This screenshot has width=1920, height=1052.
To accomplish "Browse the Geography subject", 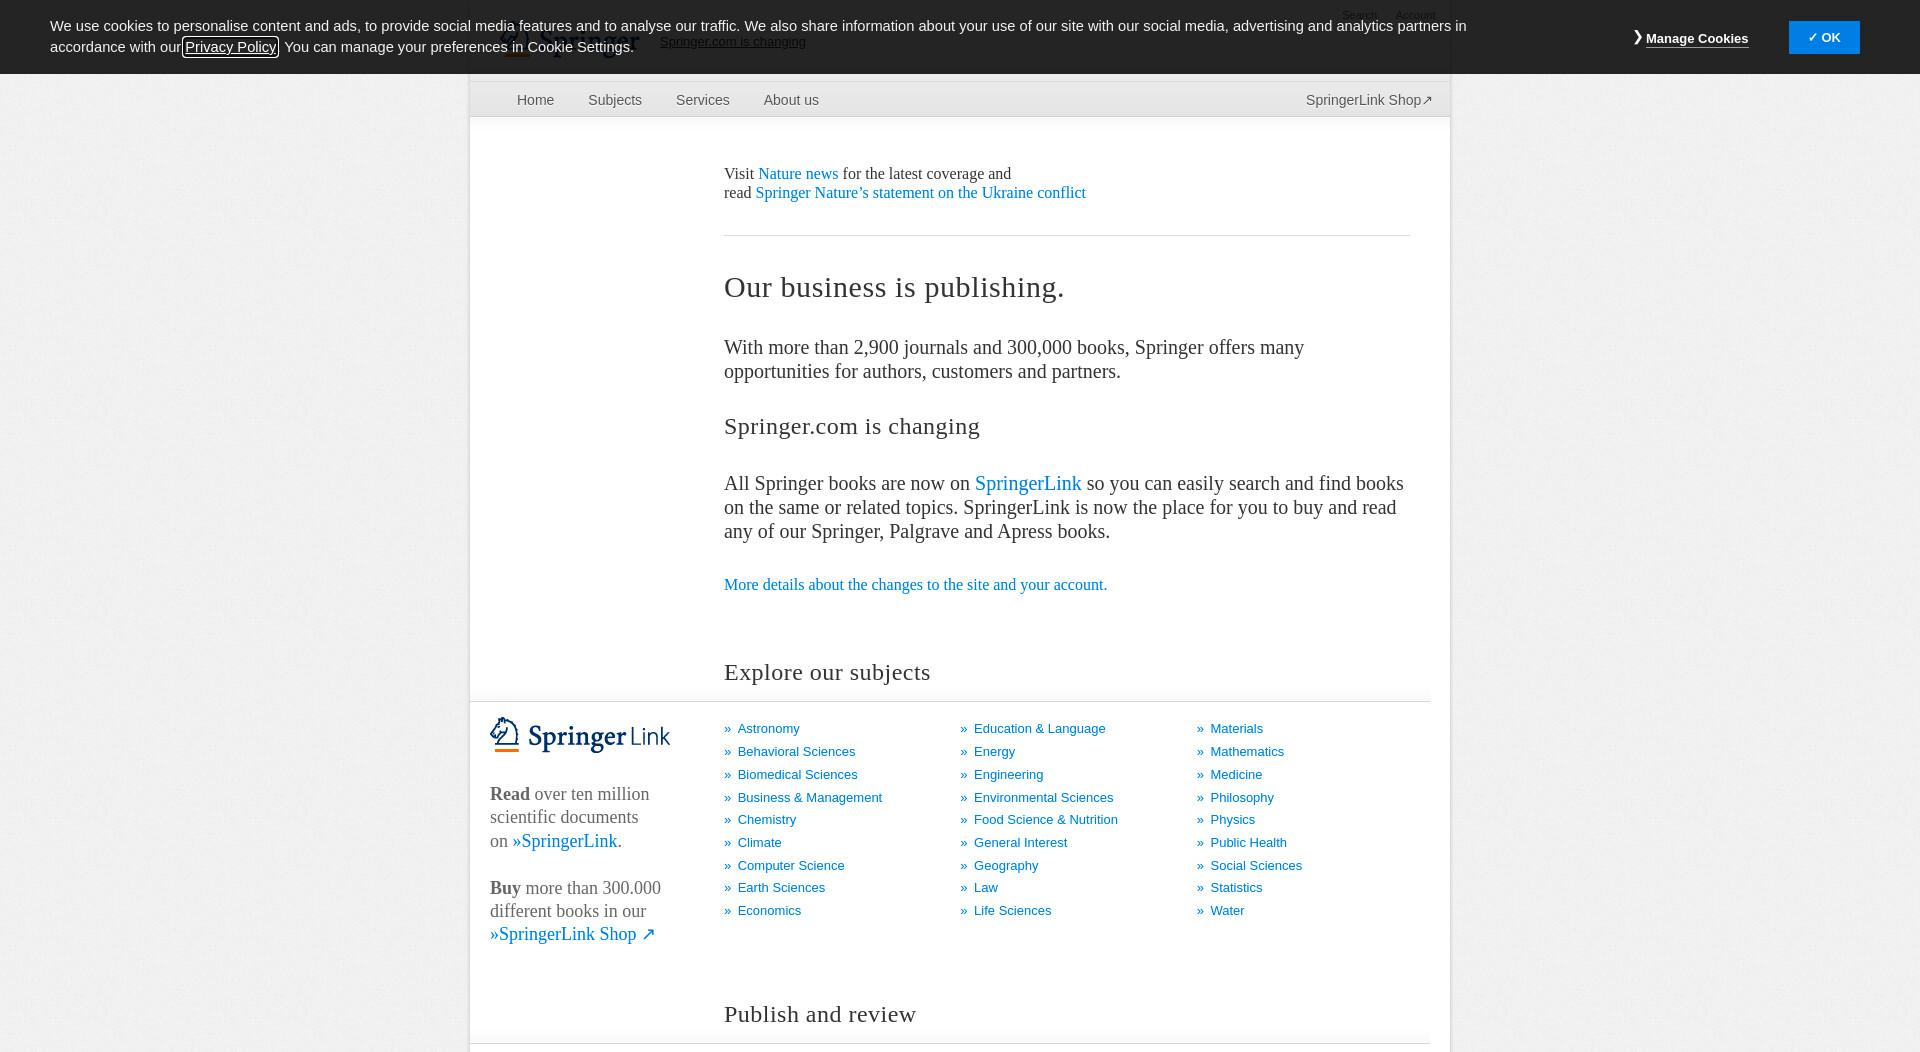I will click(x=1006, y=866).
